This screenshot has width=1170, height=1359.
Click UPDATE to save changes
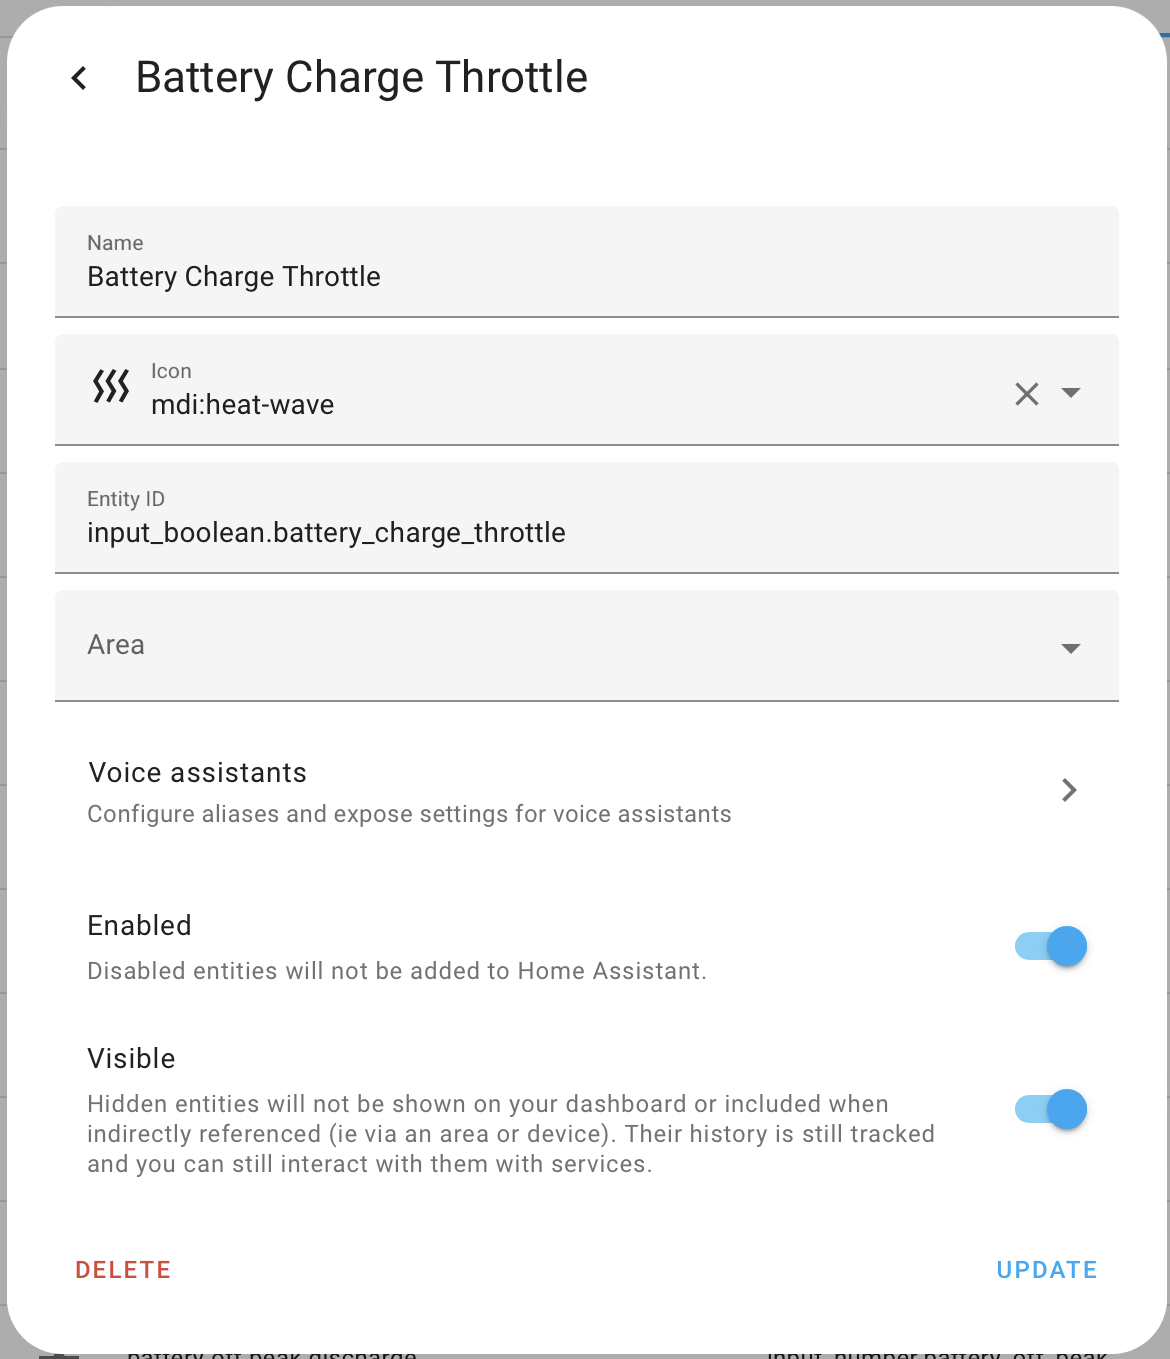point(1047,1270)
